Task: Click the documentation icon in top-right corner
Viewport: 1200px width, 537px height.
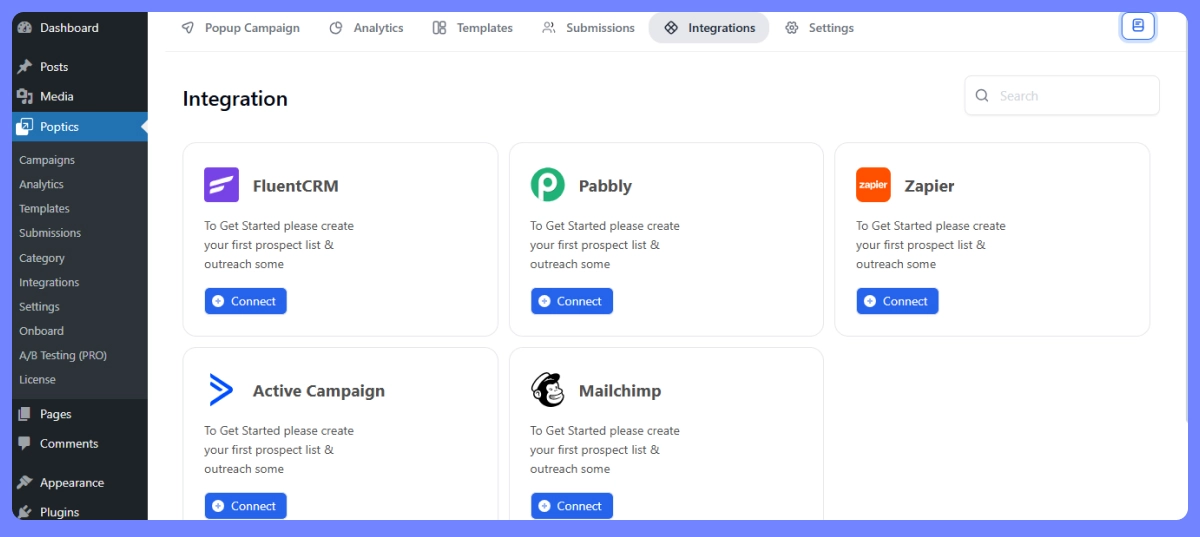Action: (1138, 26)
